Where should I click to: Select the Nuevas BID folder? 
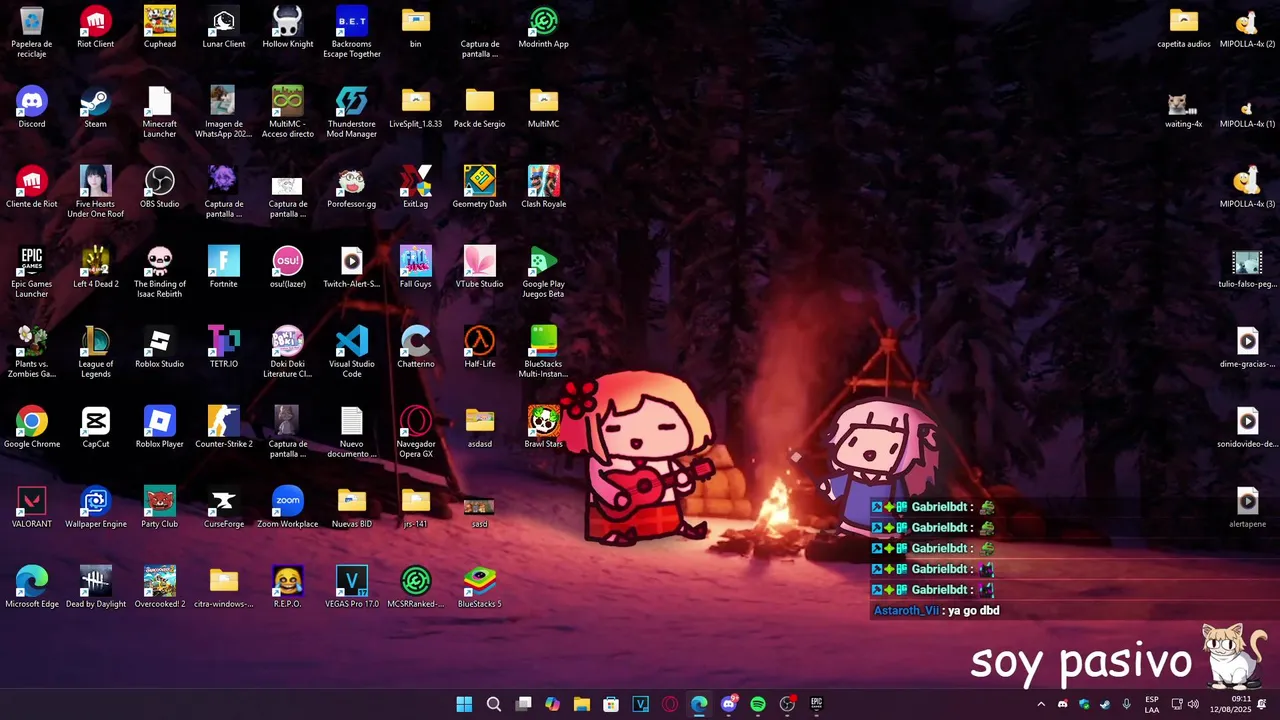[x=352, y=507]
